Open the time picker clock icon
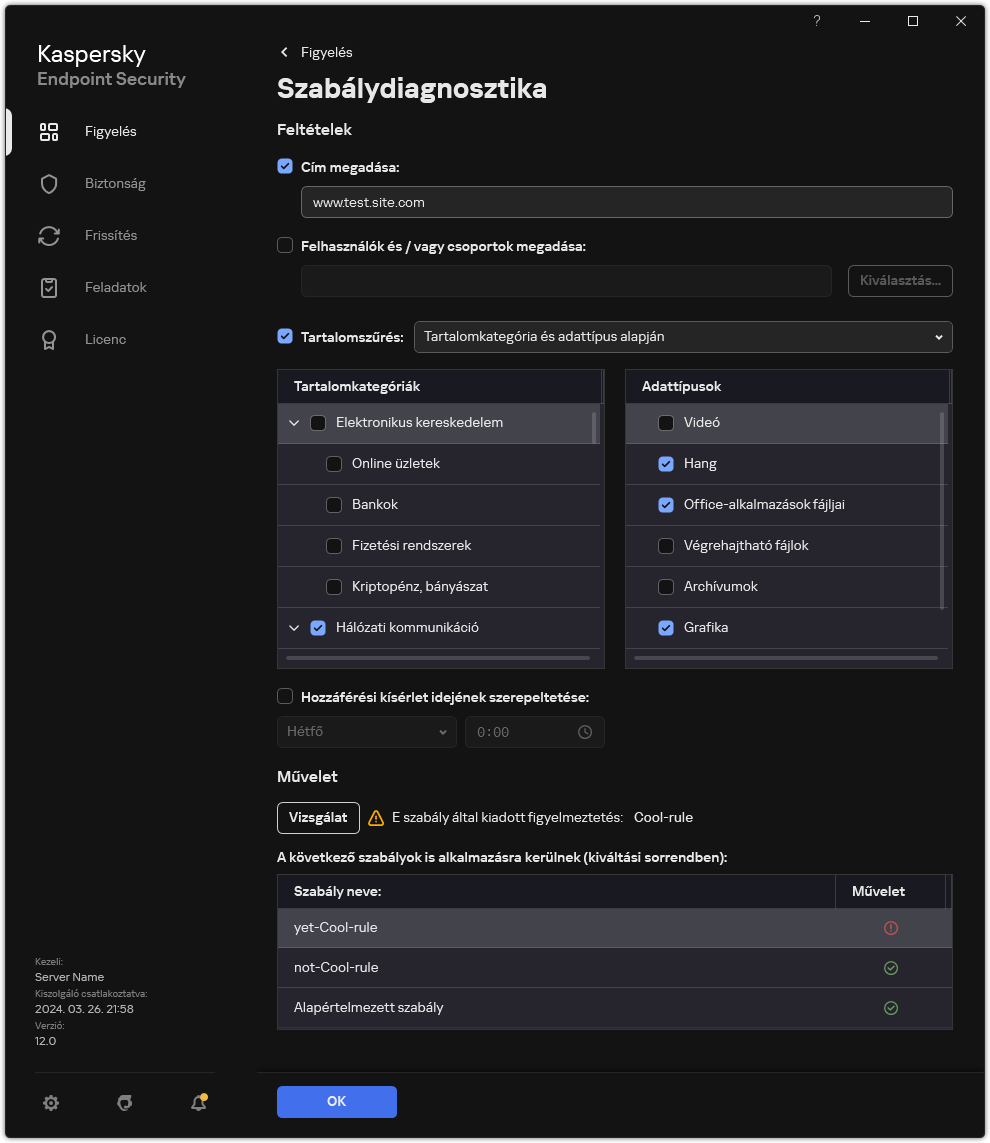990x1143 pixels. click(585, 732)
